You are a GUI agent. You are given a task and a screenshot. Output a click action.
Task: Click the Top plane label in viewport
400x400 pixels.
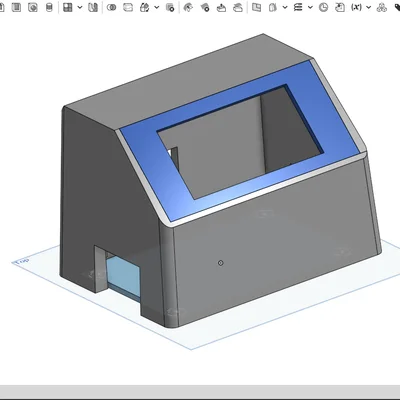23,261
